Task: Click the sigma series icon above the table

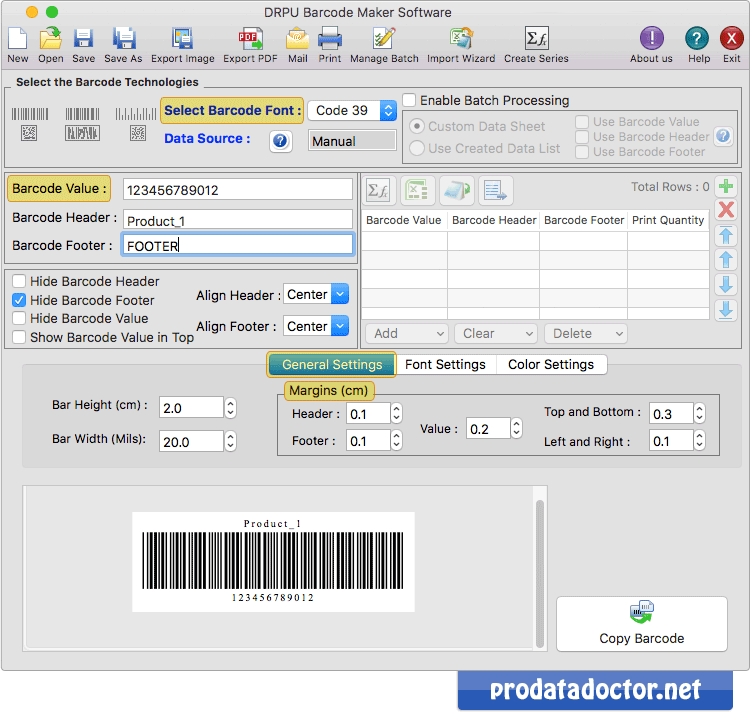Action: coord(378,191)
